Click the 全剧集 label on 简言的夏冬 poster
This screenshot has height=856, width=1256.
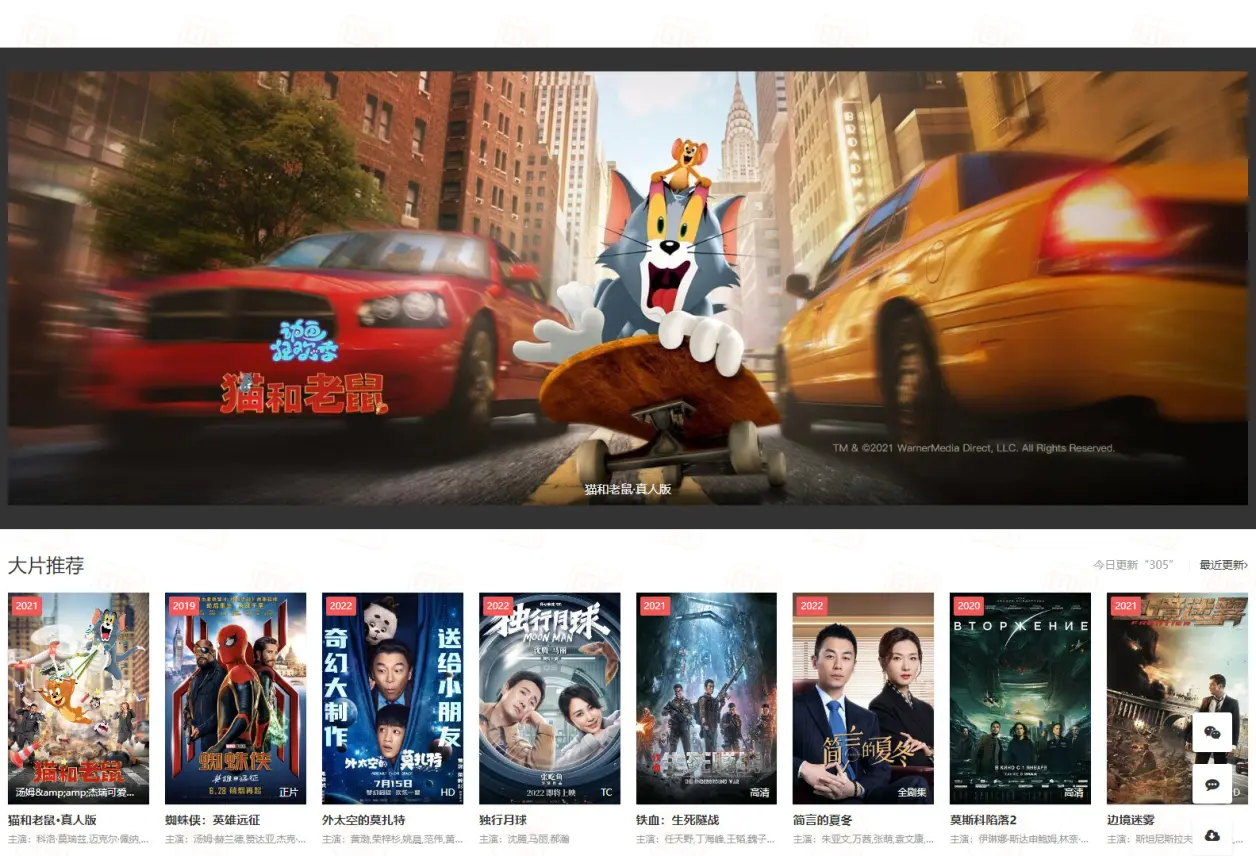point(912,792)
